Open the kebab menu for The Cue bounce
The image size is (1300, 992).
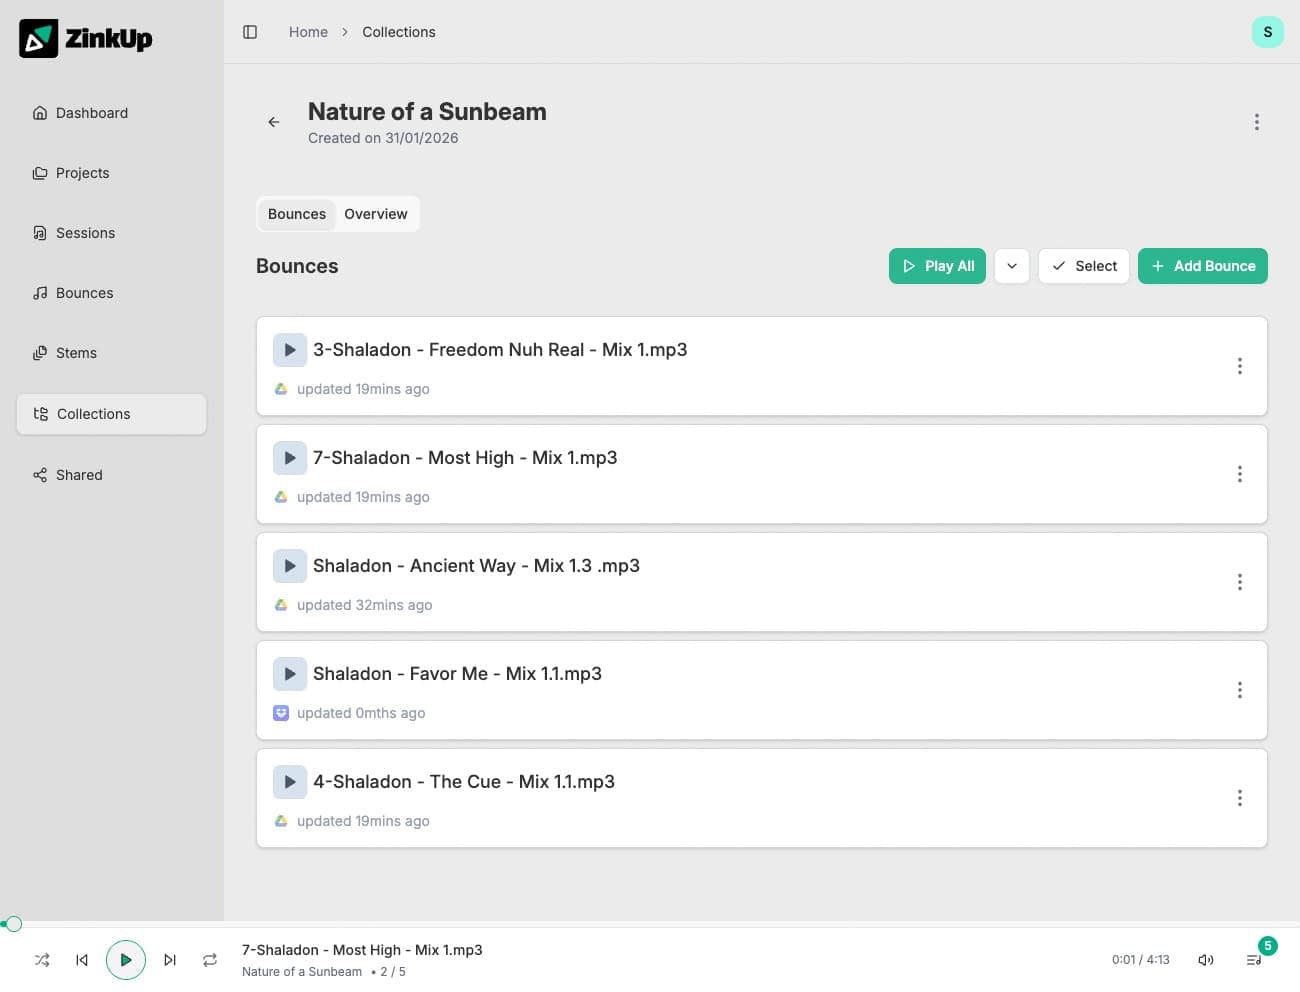(x=1239, y=797)
